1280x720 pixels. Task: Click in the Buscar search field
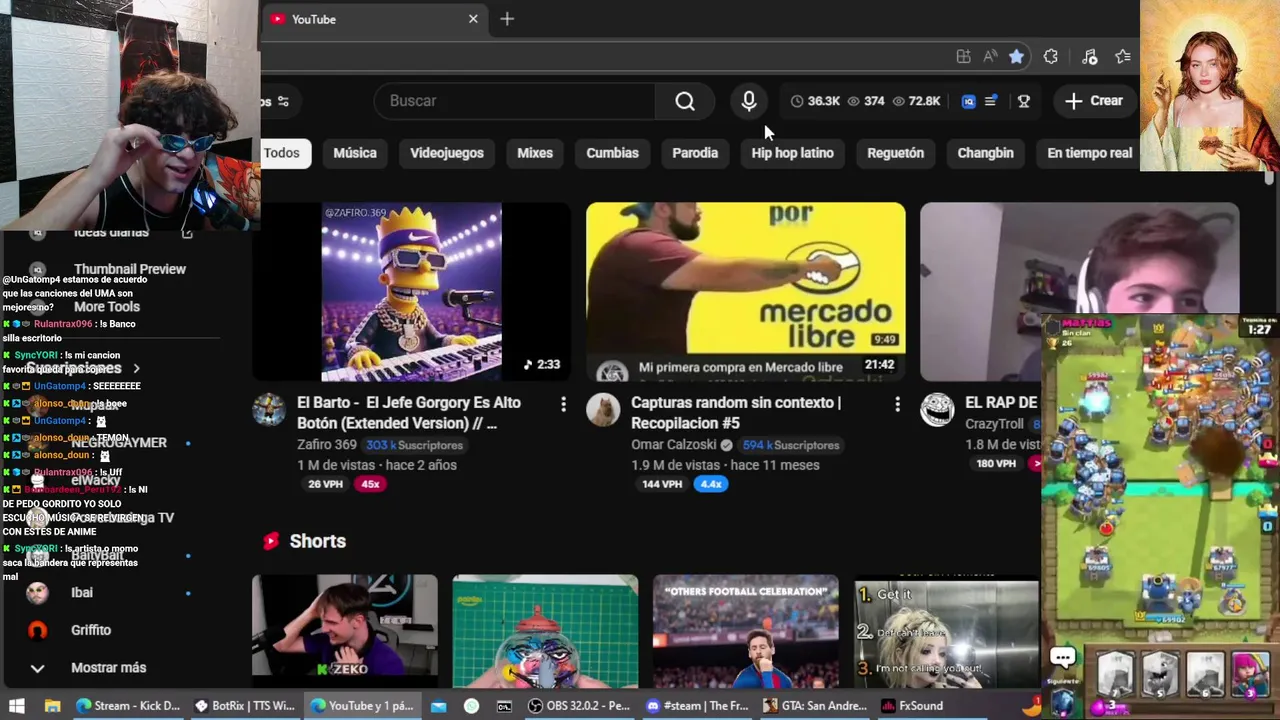tap(515, 101)
